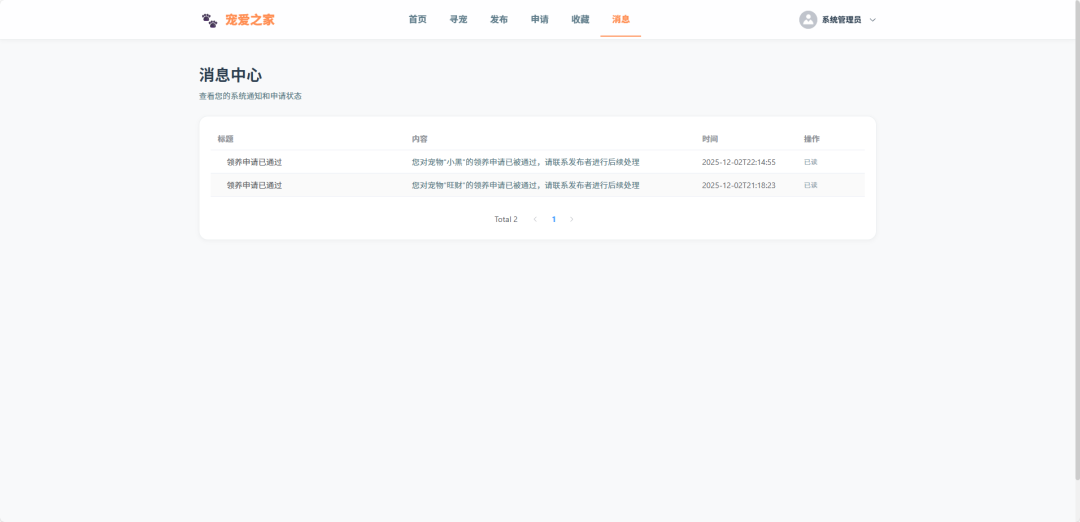Click the timestamp 2025-12-02T22:14:55
The height and width of the screenshot is (522, 1080).
coord(739,163)
